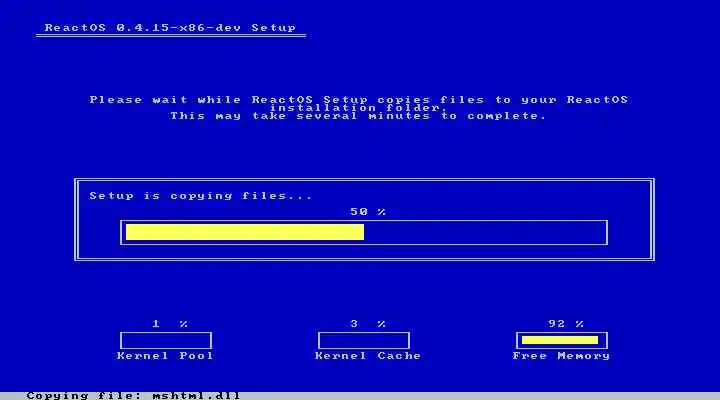Click the 'installation folder.' text line
Viewport: 720px width, 400px height.
pos(359,108)
